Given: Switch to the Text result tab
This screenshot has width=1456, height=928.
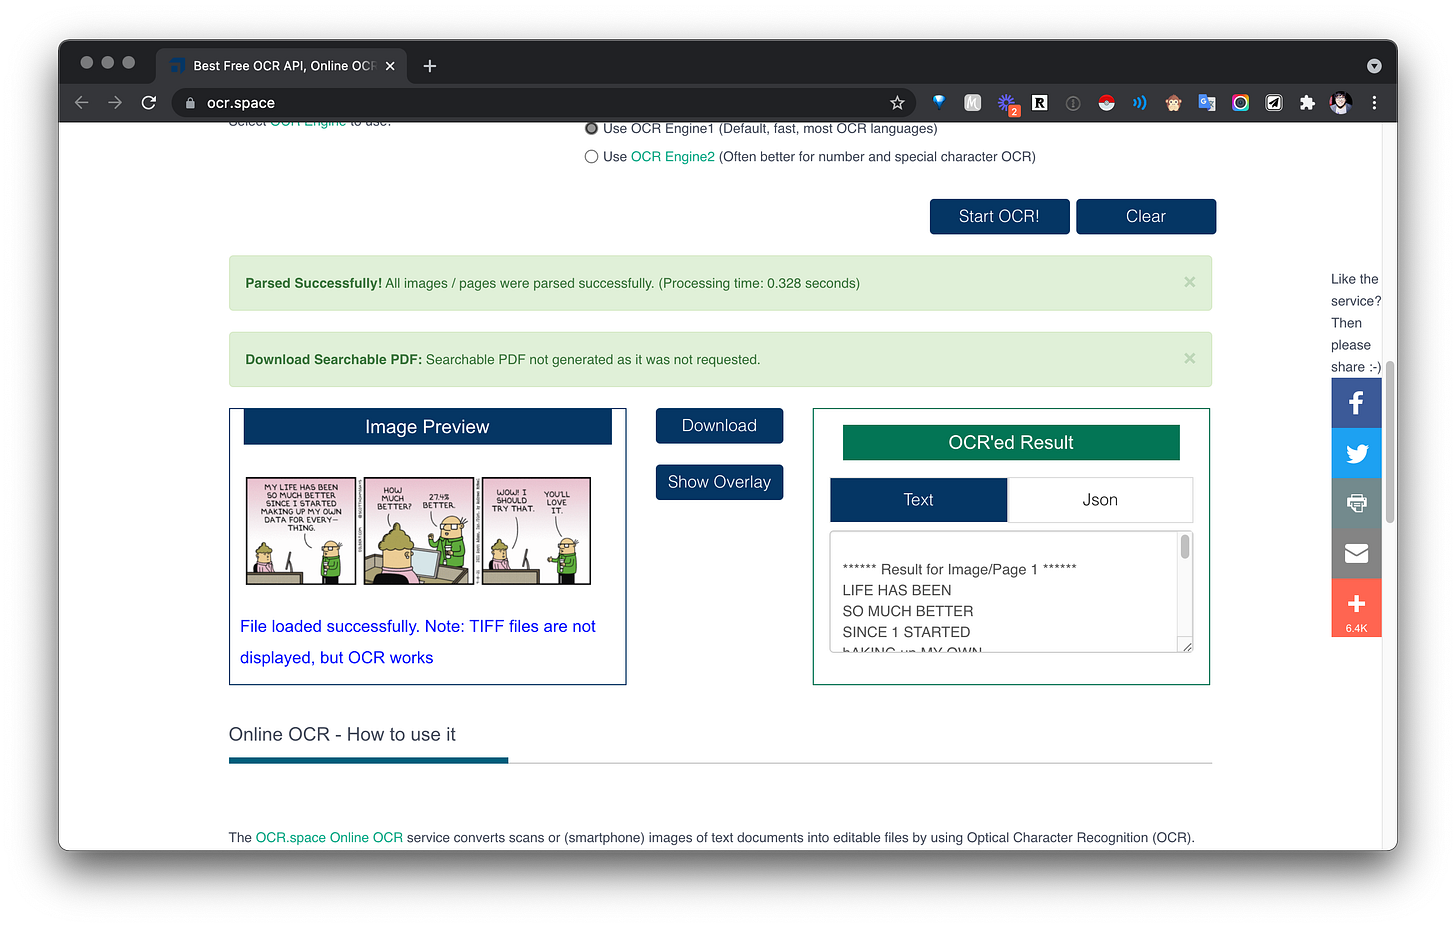Looking at the screenshot, I should 918,500.
